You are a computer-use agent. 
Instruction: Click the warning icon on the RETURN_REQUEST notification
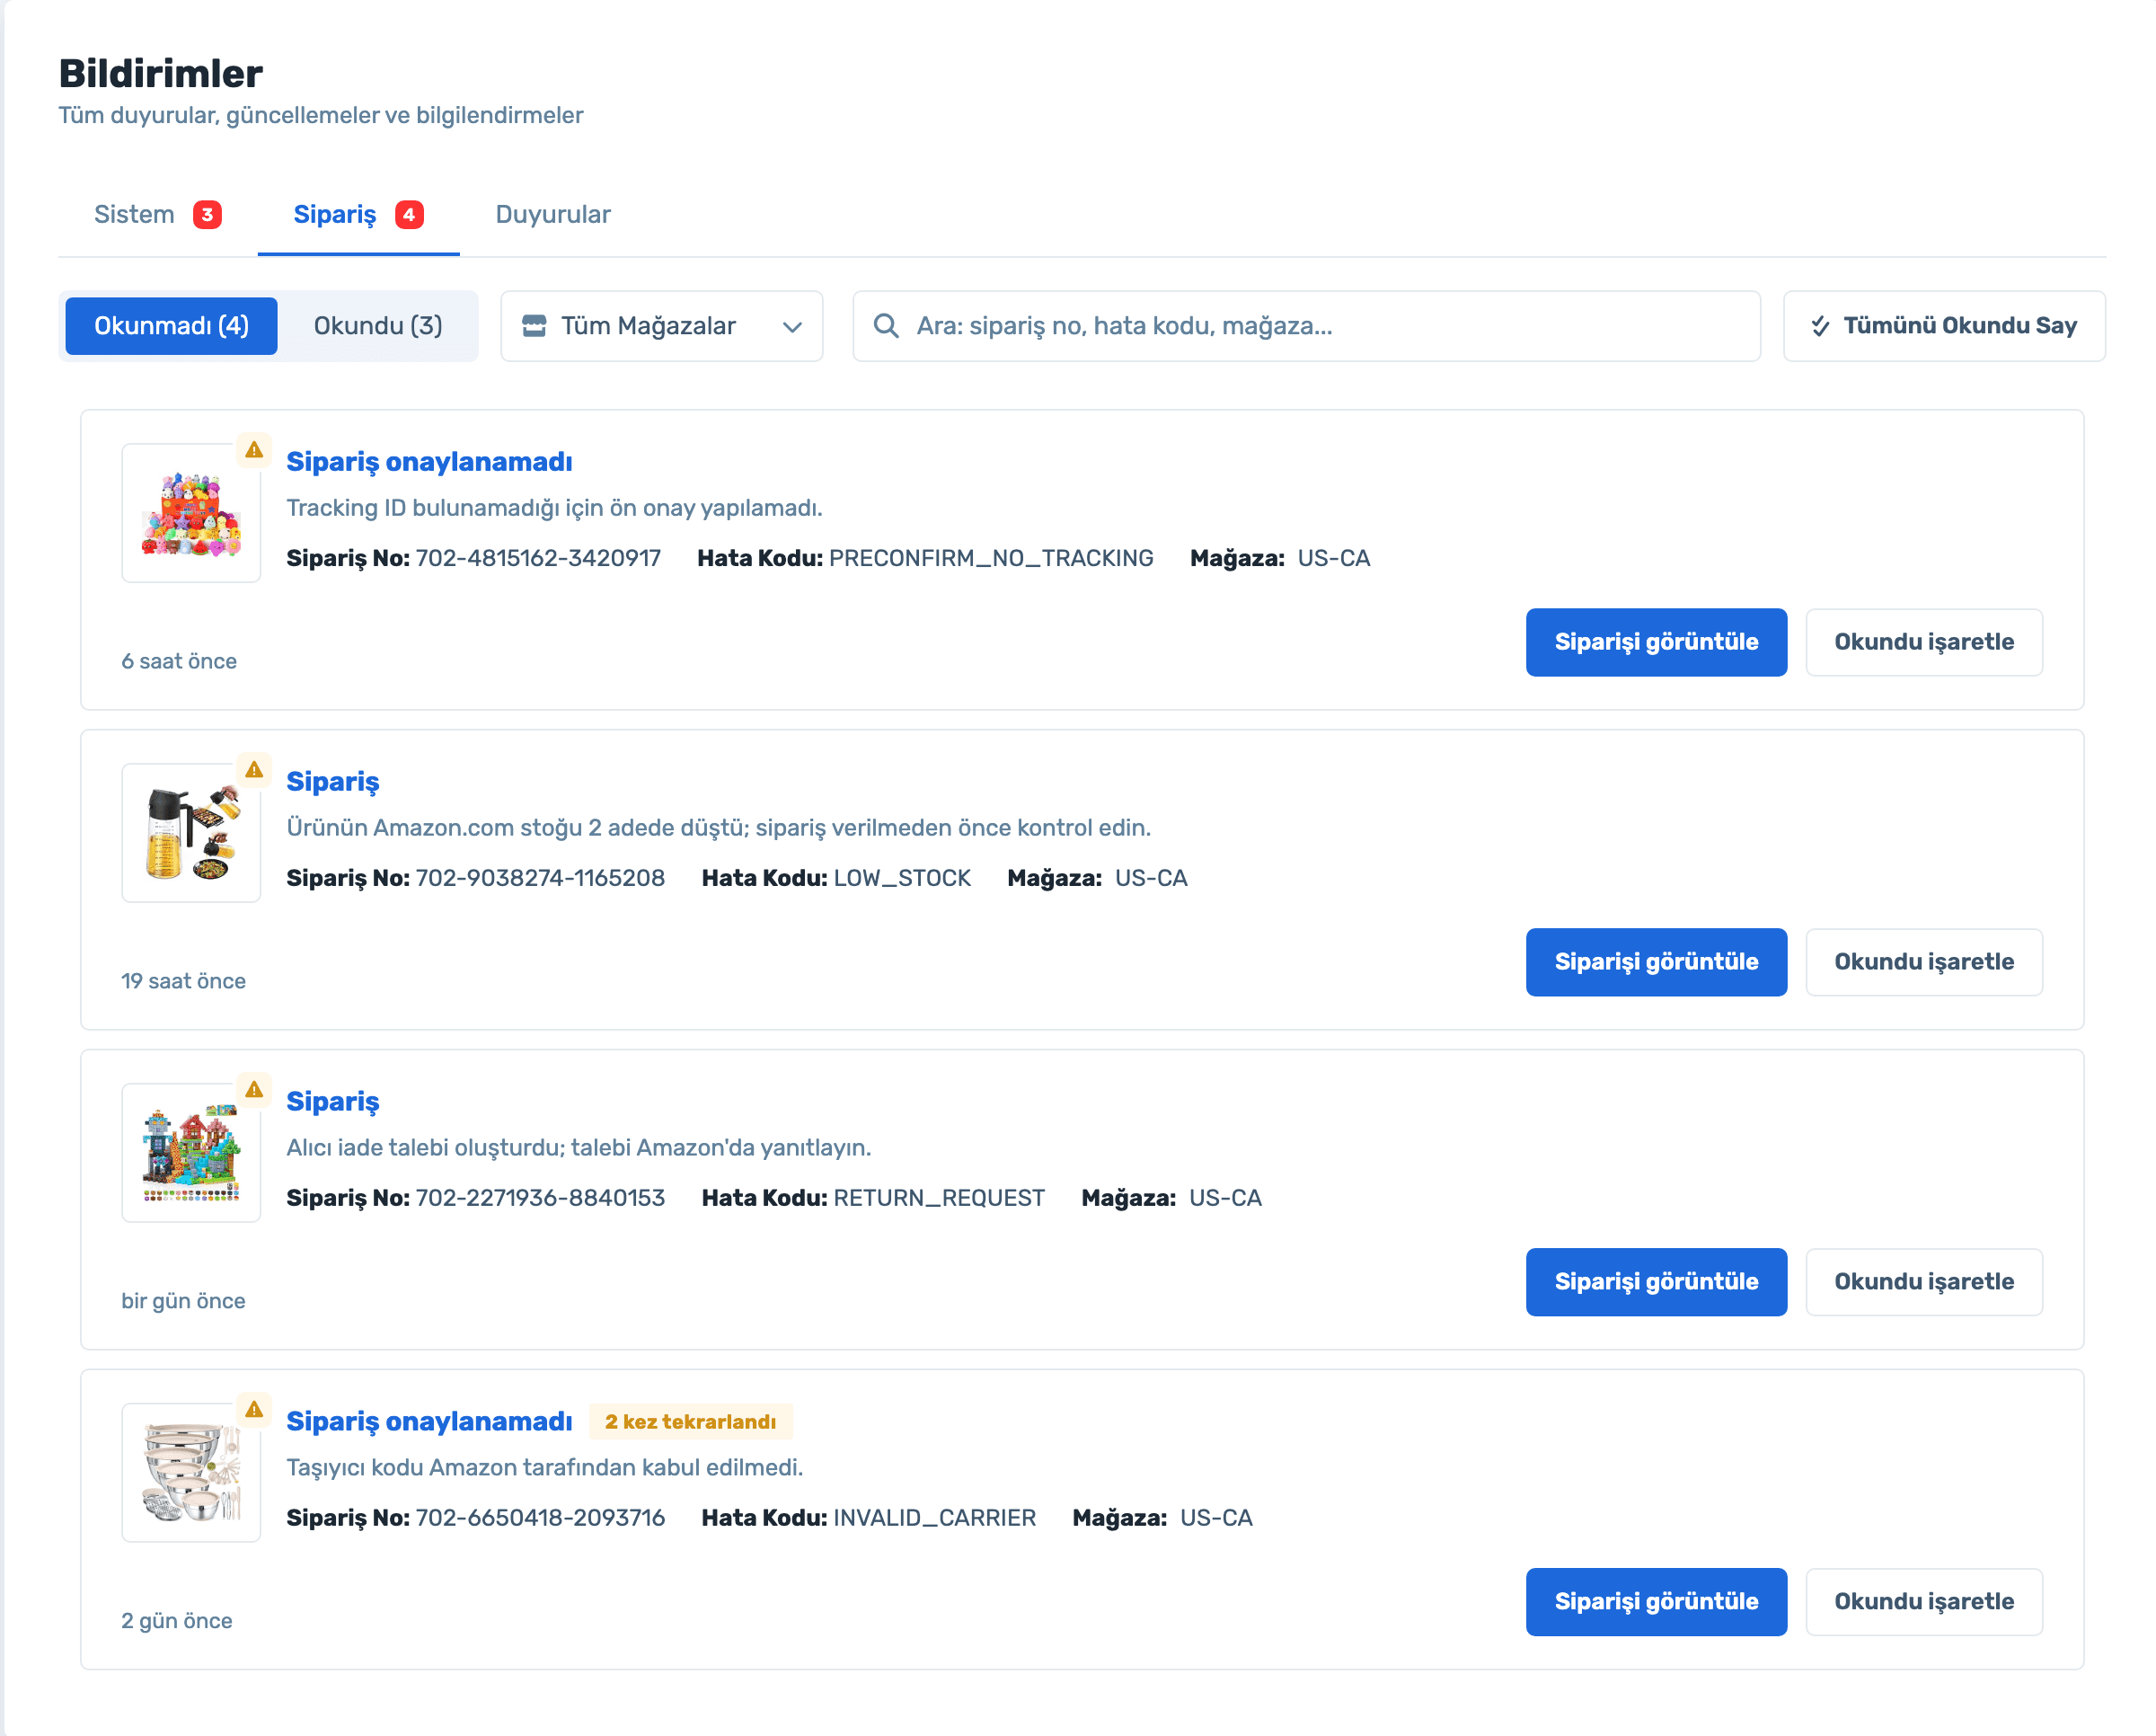click(254, 1090)
